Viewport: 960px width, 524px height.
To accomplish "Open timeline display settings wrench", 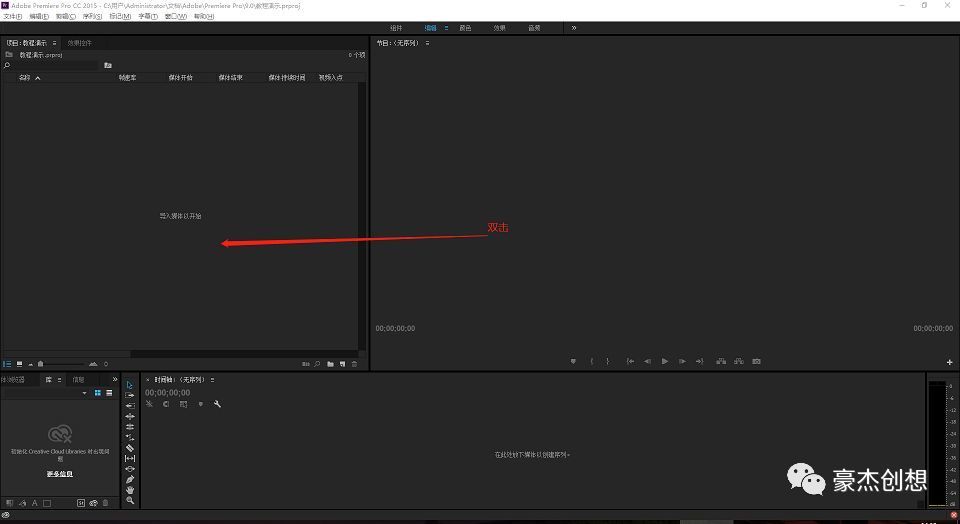I will [x=217, y=404].
